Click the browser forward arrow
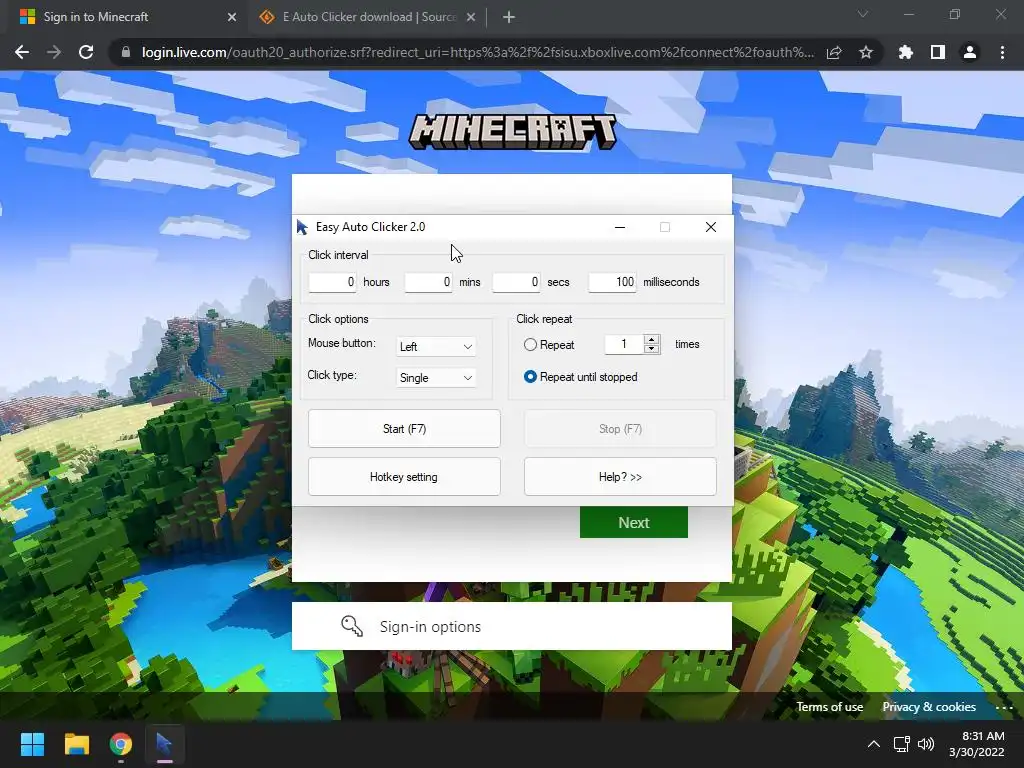Screen dimensions: 1024x768 pos(54,52)
